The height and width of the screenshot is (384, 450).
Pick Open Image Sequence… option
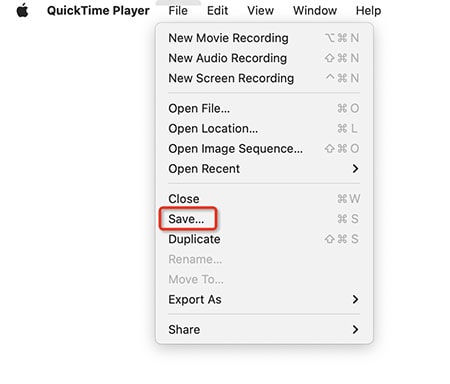coord(264,149)
